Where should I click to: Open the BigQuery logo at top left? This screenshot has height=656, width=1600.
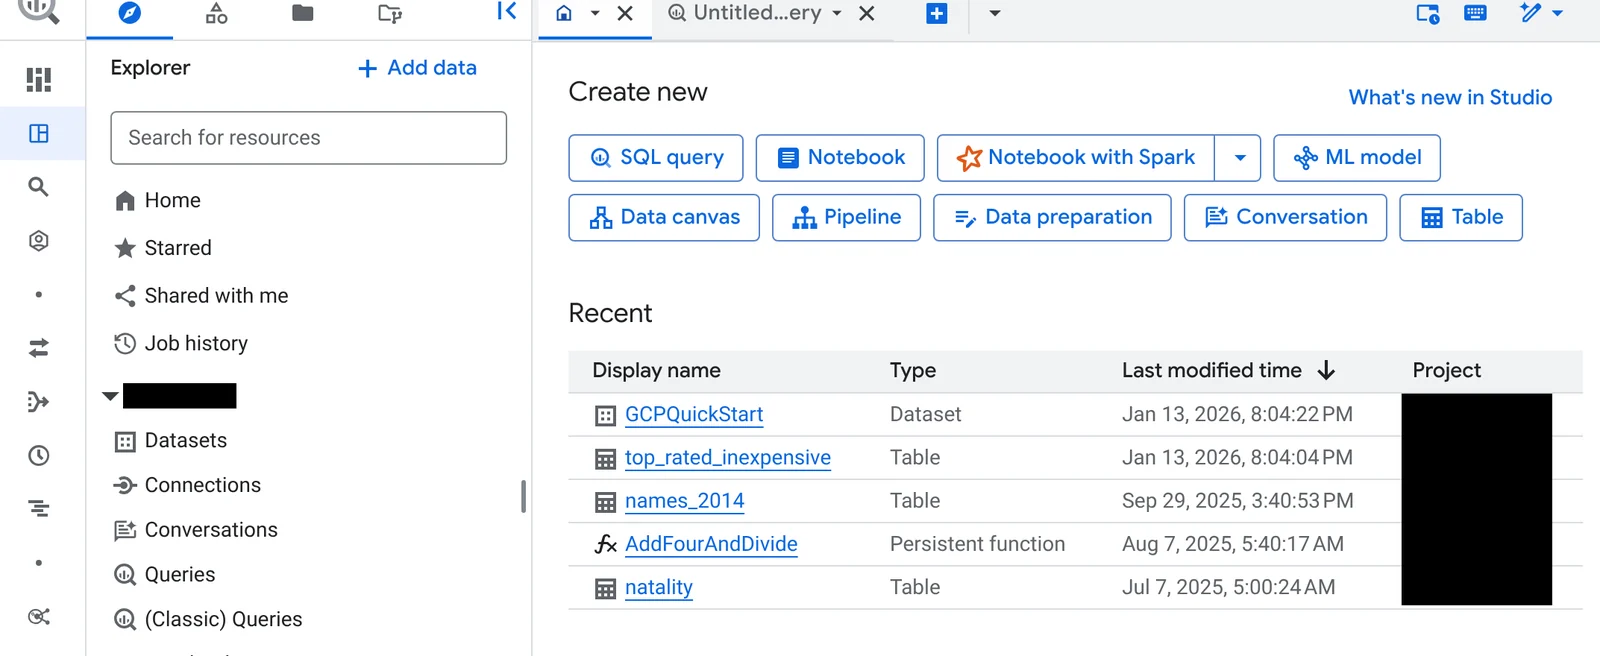coord(39,11)
